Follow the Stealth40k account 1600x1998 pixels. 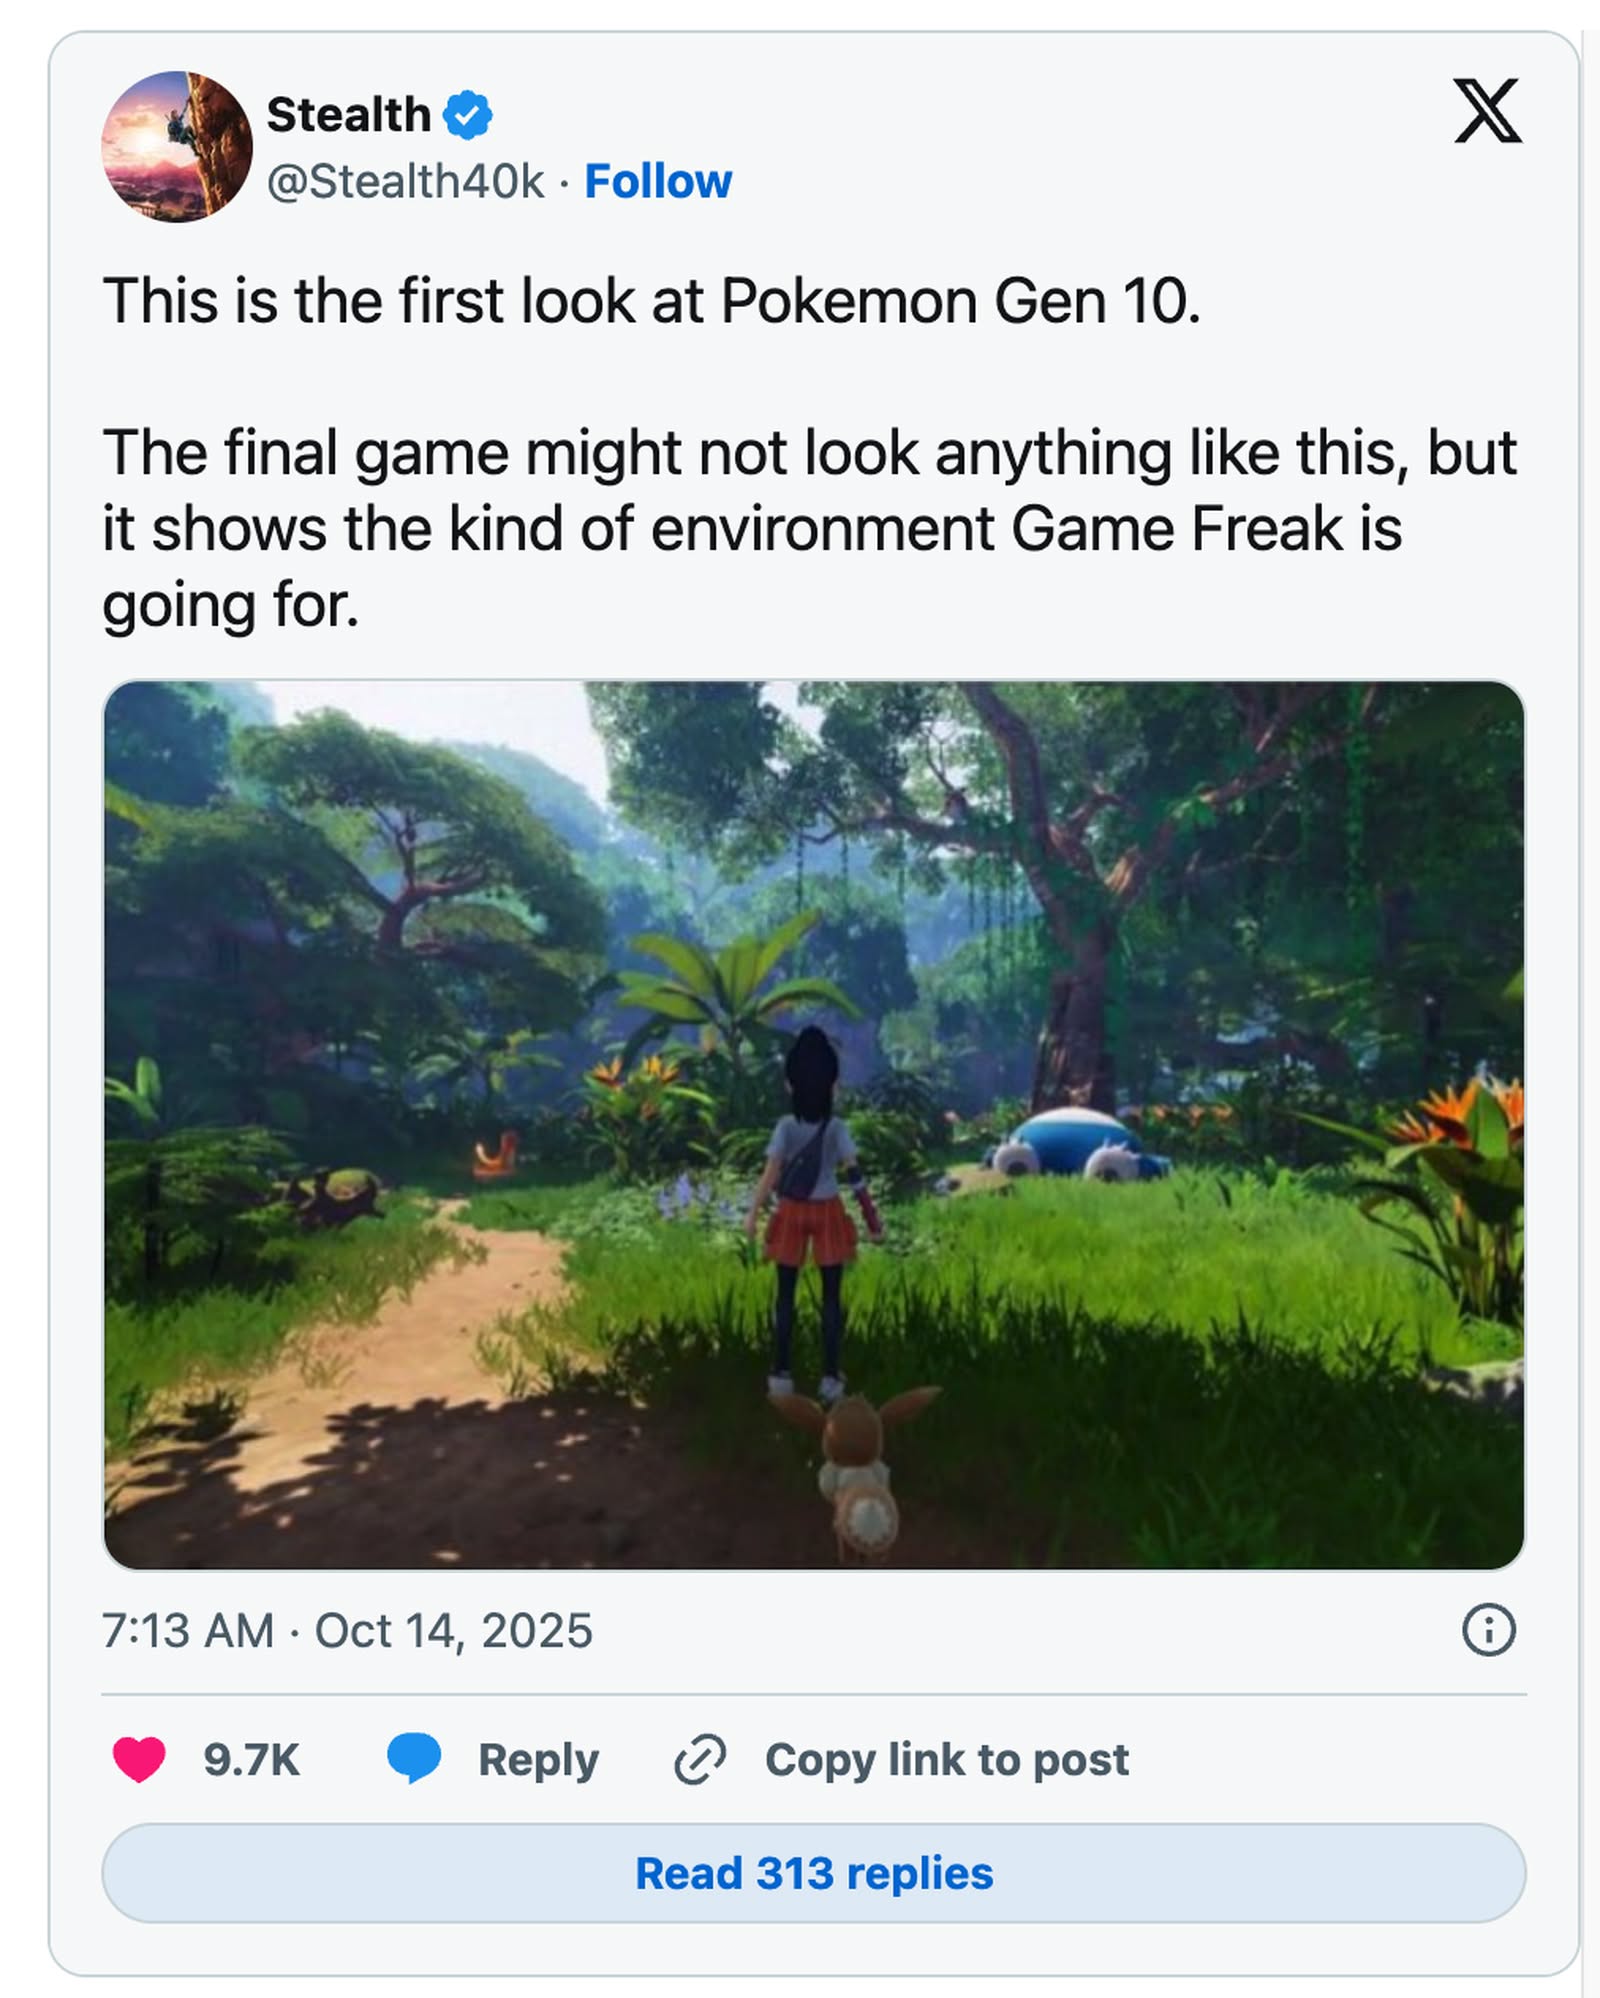click(x=658, y=182)
